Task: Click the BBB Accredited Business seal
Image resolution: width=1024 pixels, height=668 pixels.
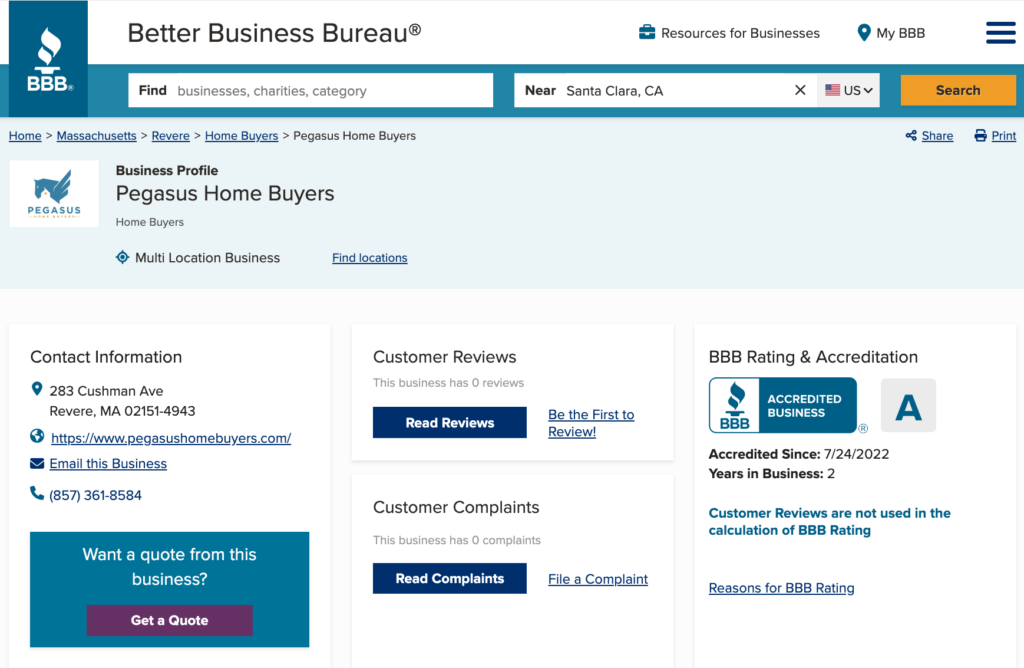Action: [783, 405]
